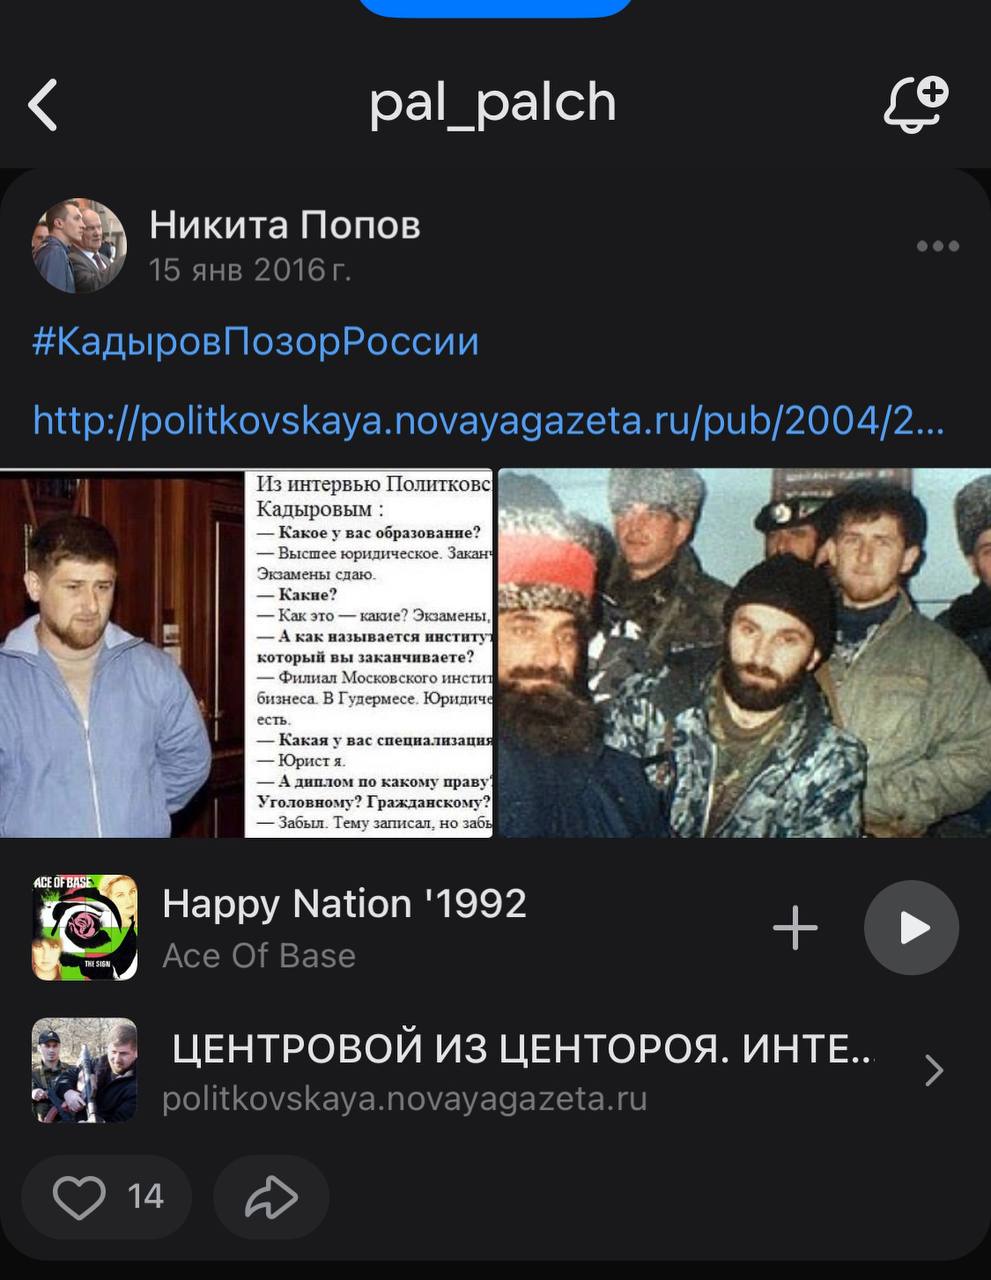991x1280 pixels.
Task: Open the interview text image attachment
Action: pos(246,653)
